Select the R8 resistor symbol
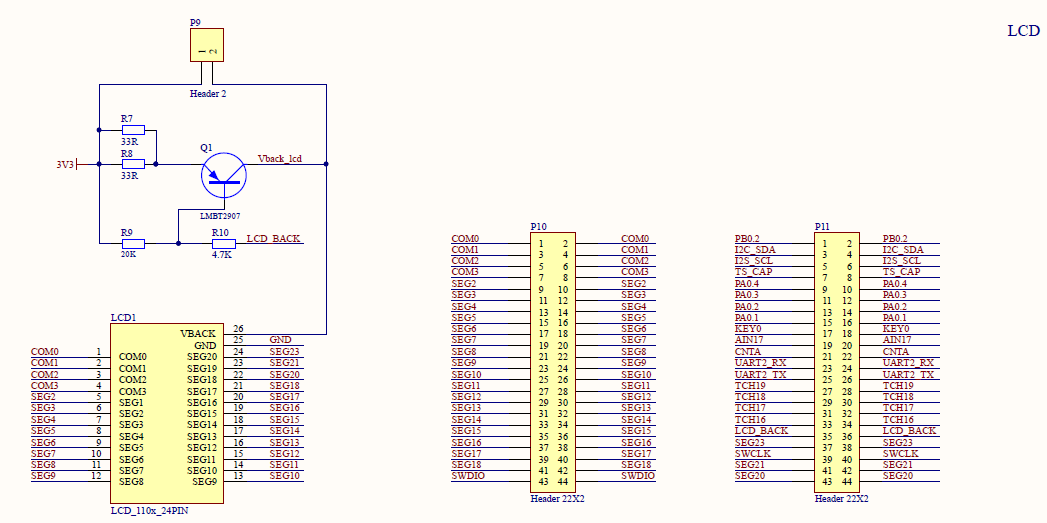 click(x=133, y=164)
